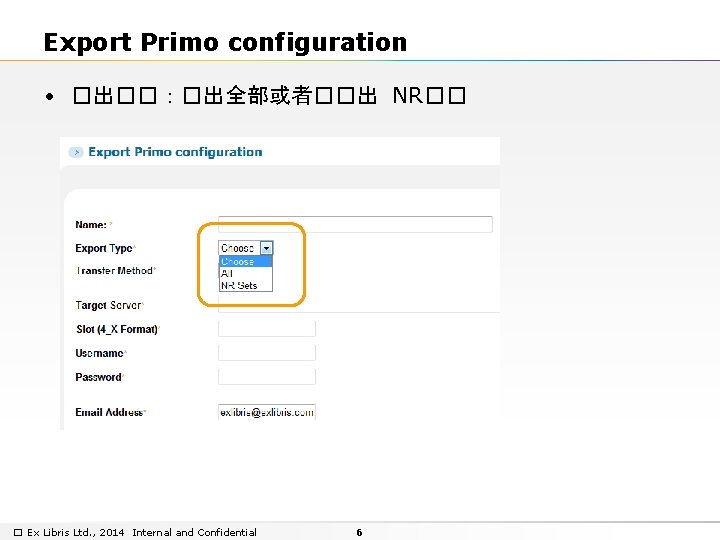Viewport: 720px width, 540px height.
Task: Click the Slot (4_X Format) input field
Action: tap(267, 329)
